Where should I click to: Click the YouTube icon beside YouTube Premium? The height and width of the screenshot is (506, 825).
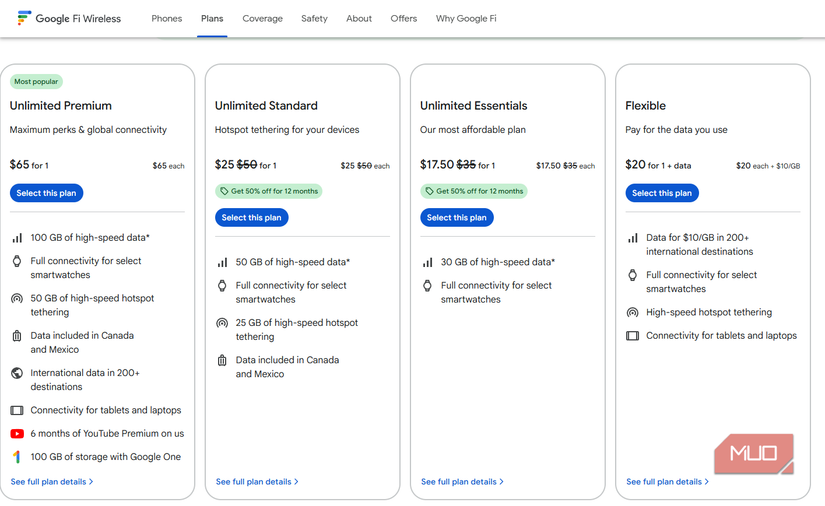click(x=17, y=433)
